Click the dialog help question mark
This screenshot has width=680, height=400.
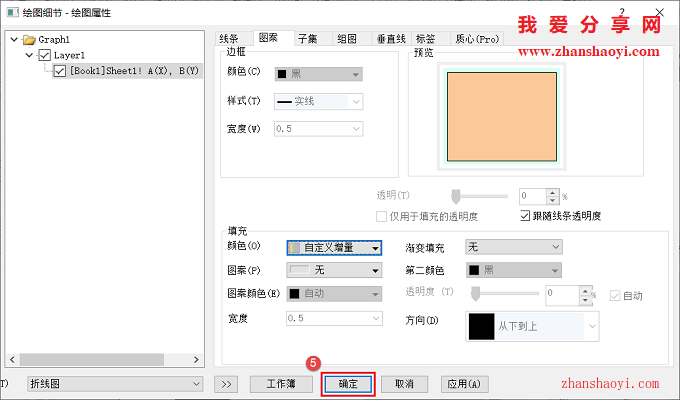point(622,12)
